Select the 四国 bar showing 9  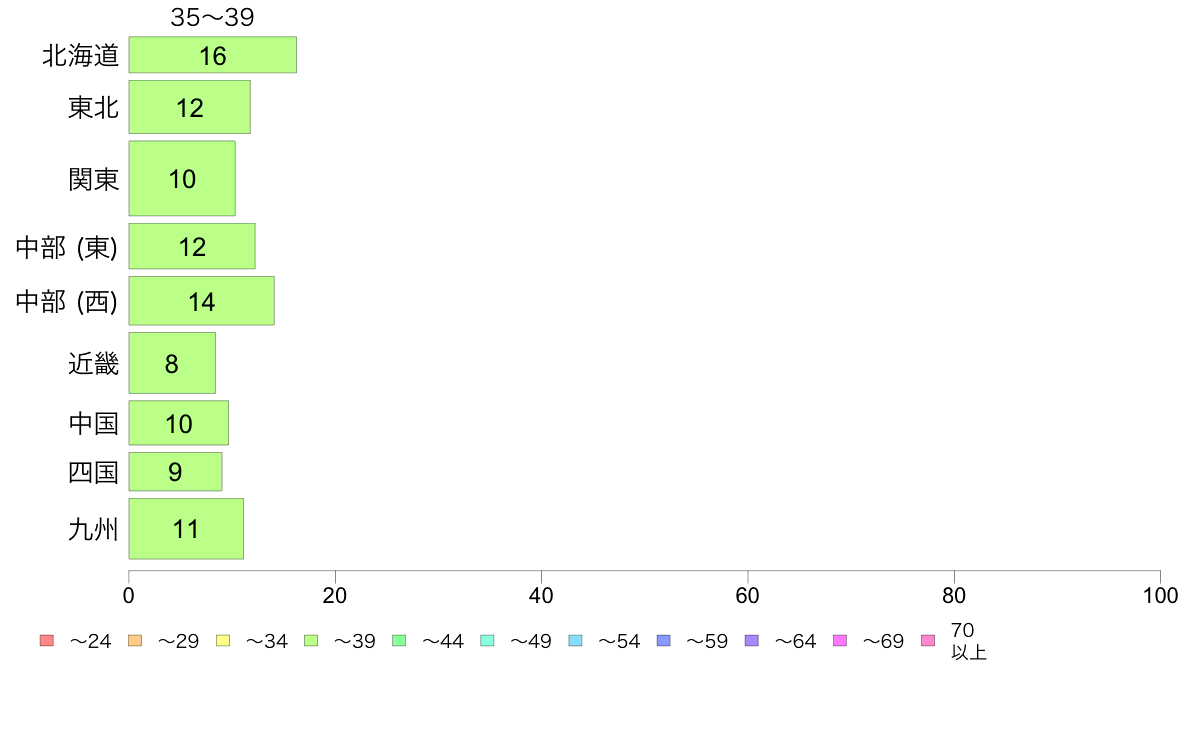[x=175, y=471]
